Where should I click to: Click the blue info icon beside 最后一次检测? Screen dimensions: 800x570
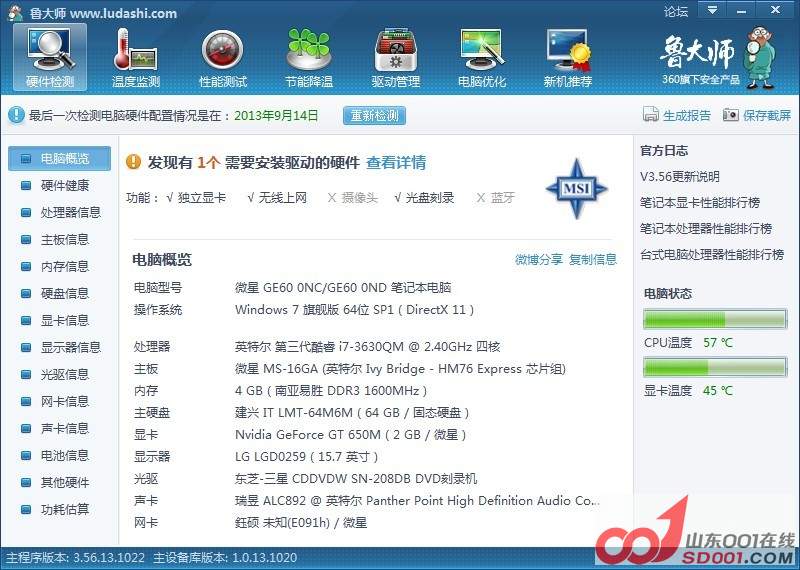pos(16,115)
